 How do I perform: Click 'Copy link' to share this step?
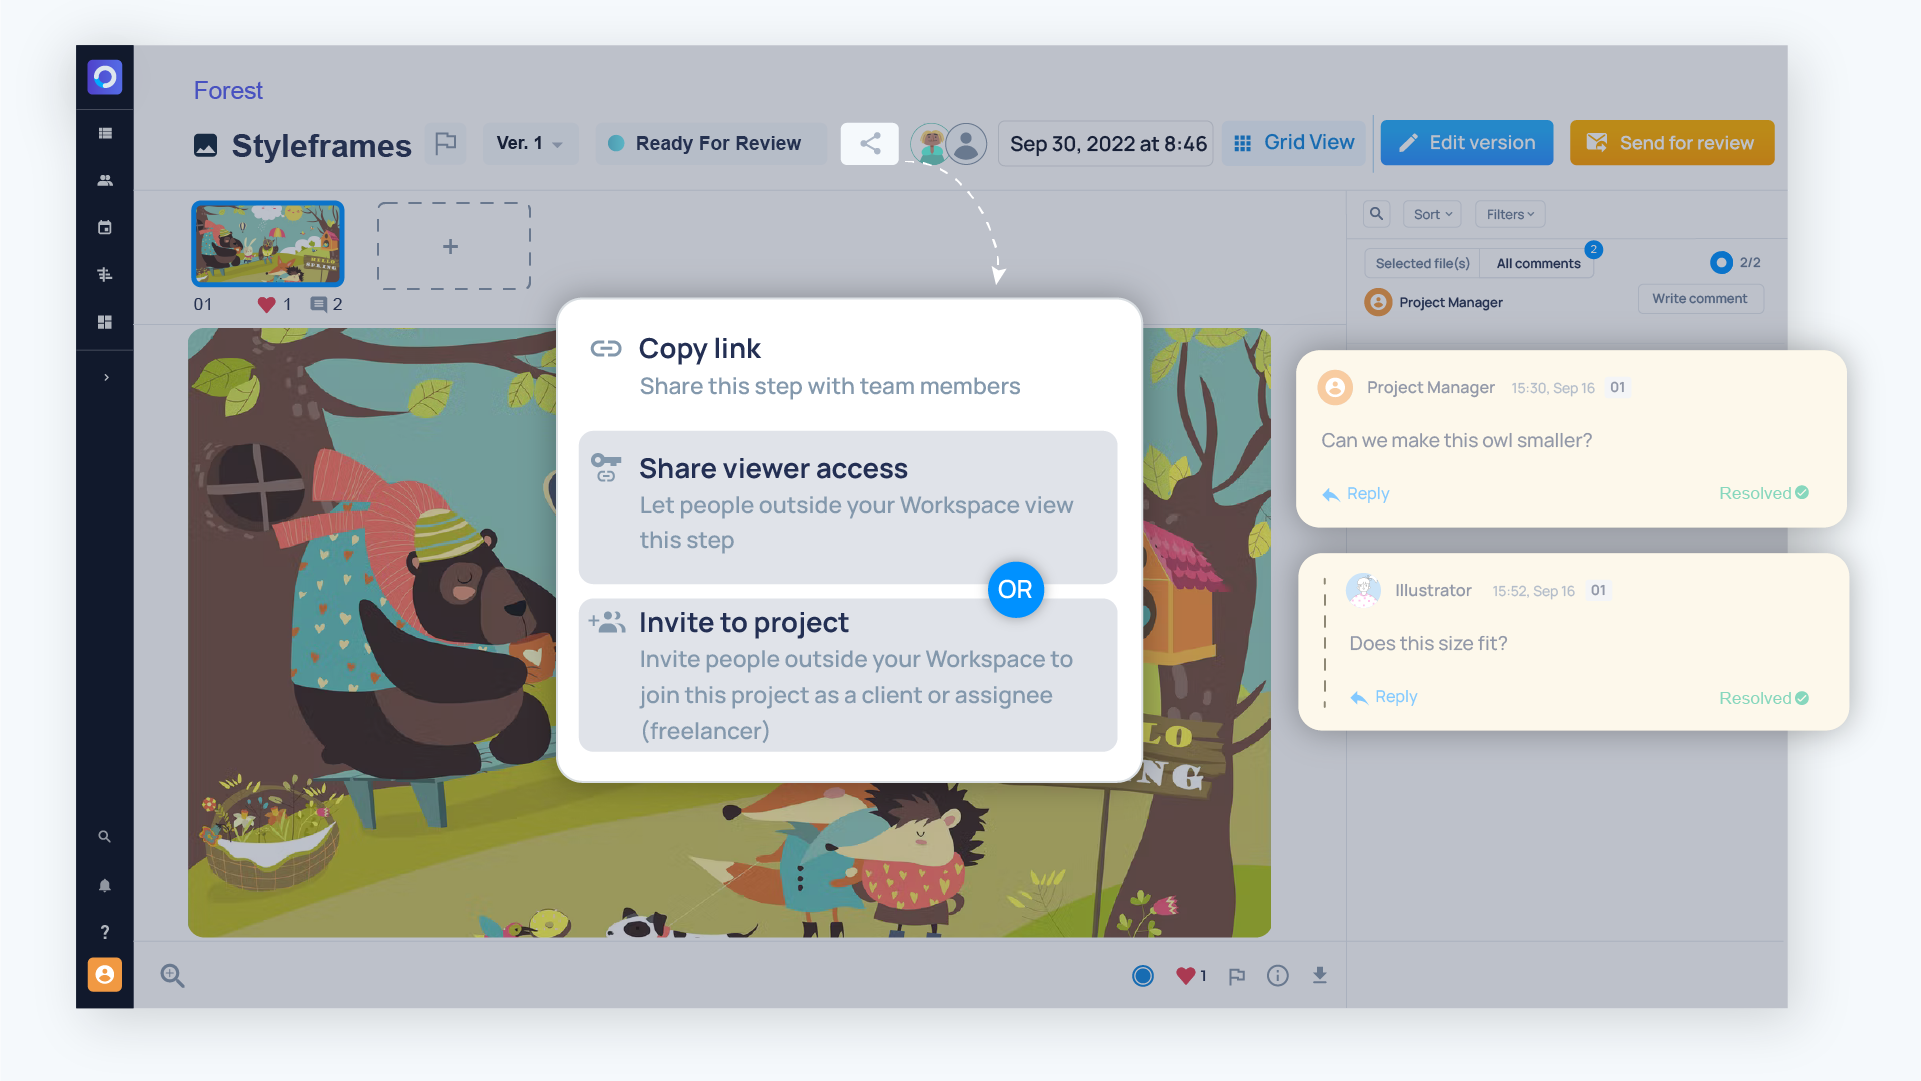701,348
